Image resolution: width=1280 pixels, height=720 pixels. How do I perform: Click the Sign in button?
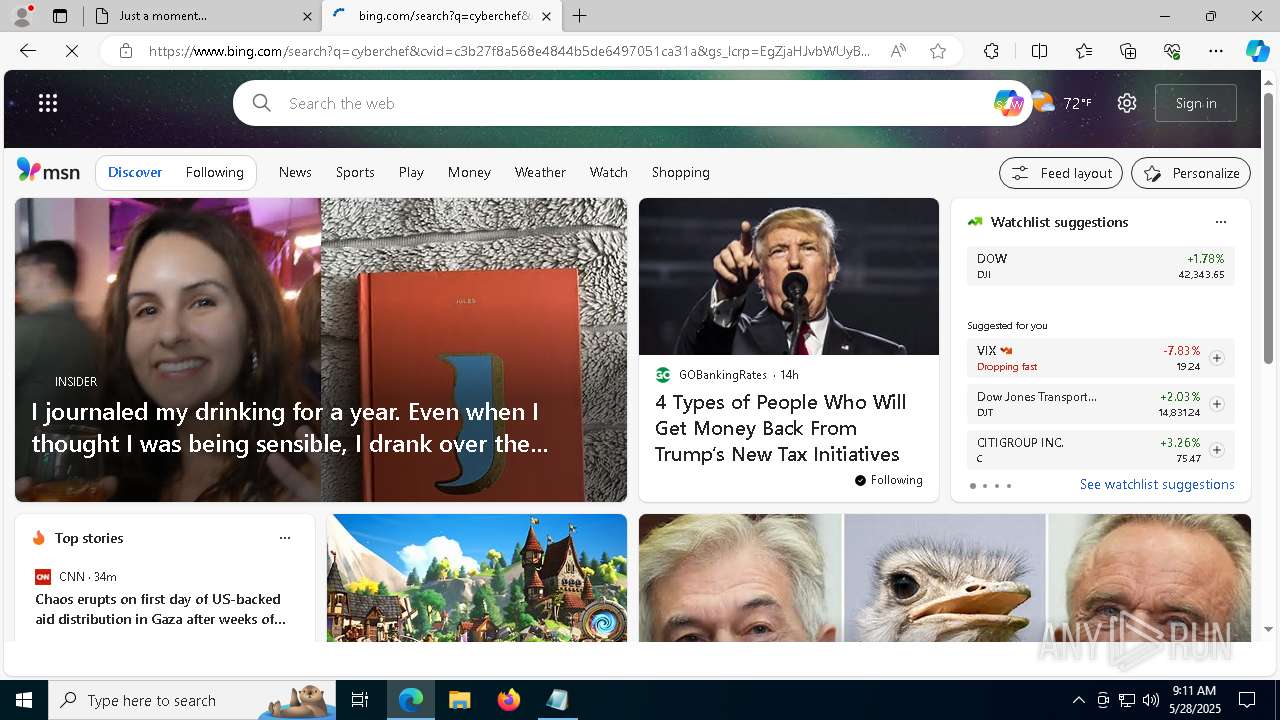pos(1196,103)
